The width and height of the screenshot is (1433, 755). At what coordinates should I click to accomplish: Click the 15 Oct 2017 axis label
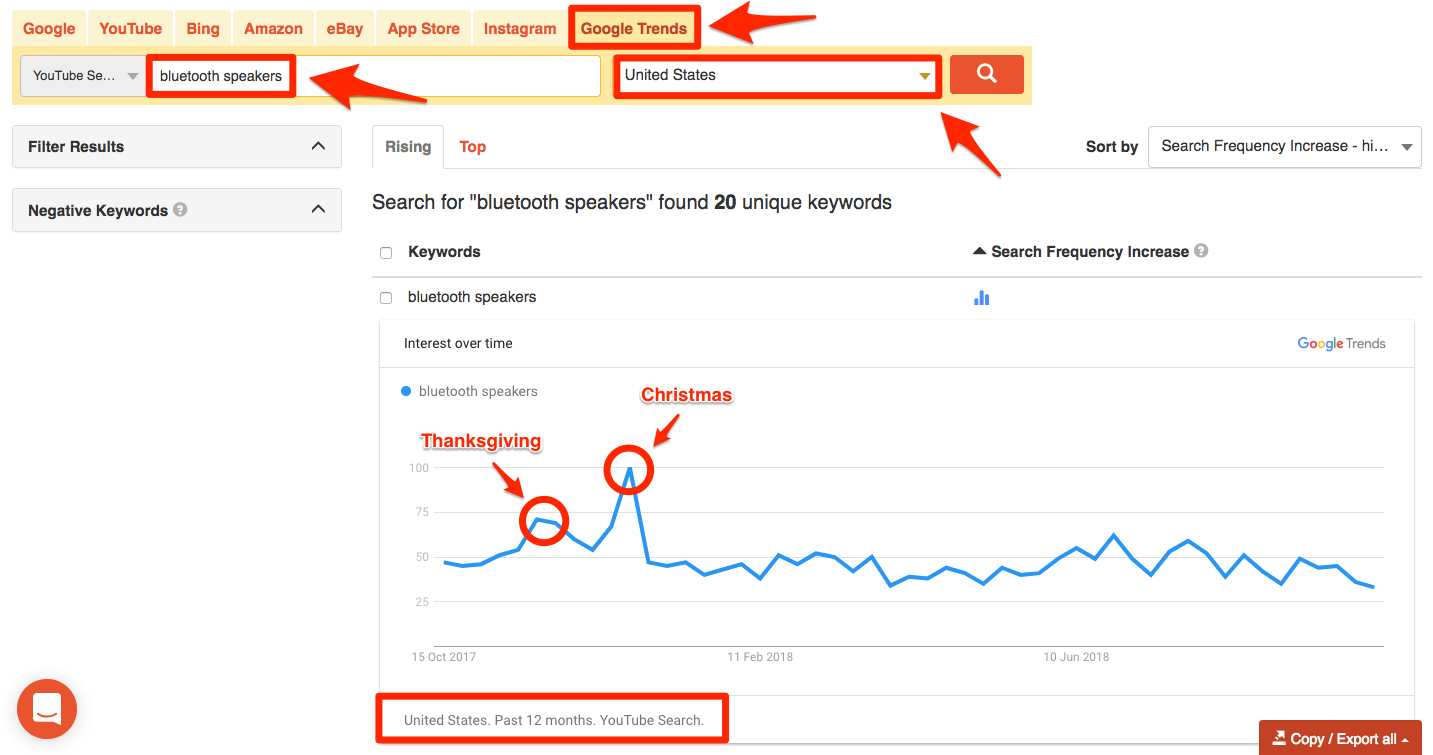[x=443, y=657]
